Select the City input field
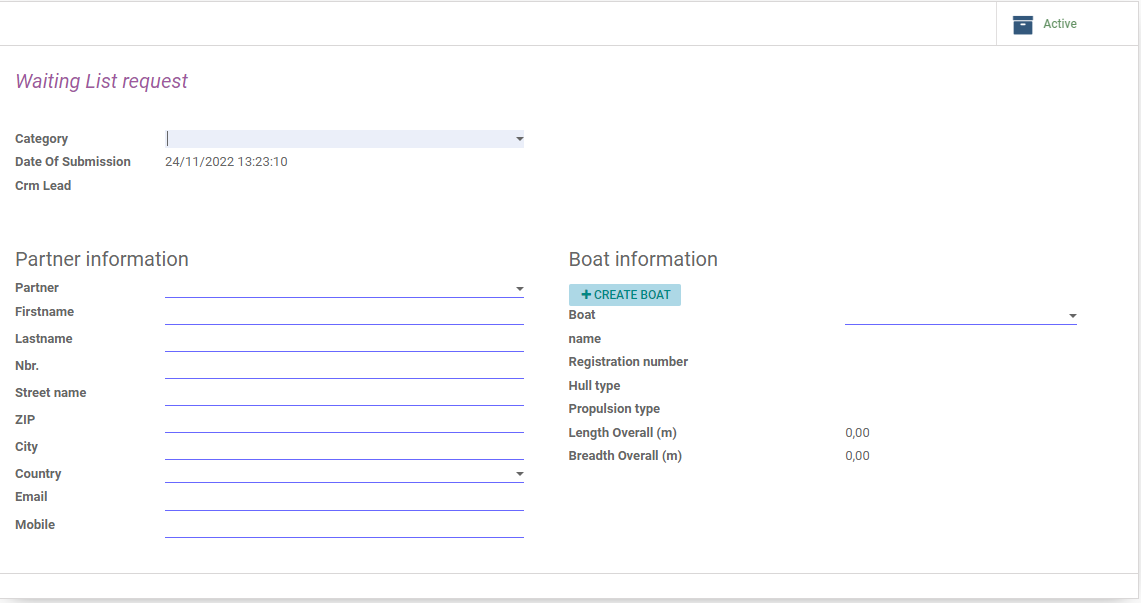This screenshot has height=603, width=1141. [x=344, y=450]
